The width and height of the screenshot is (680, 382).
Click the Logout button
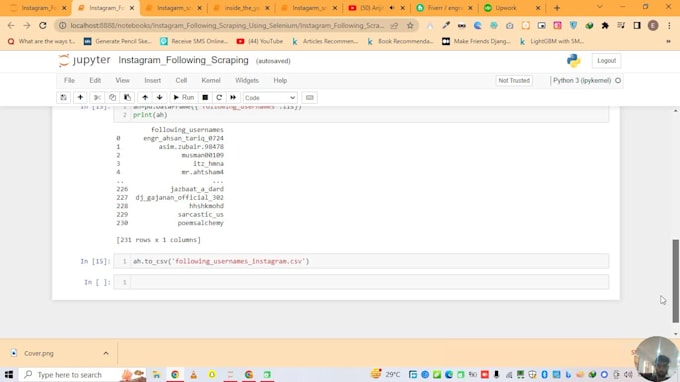click(x=606, y=61)
